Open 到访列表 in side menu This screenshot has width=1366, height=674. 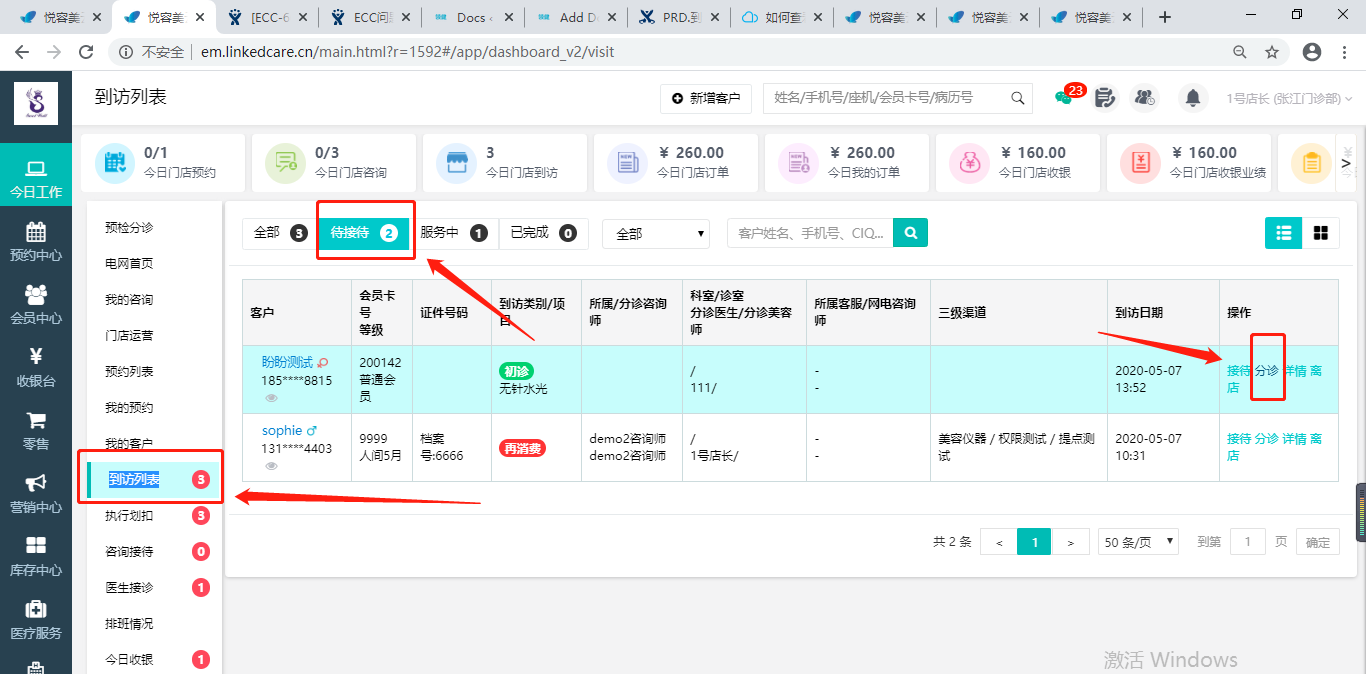pos(153,480)
